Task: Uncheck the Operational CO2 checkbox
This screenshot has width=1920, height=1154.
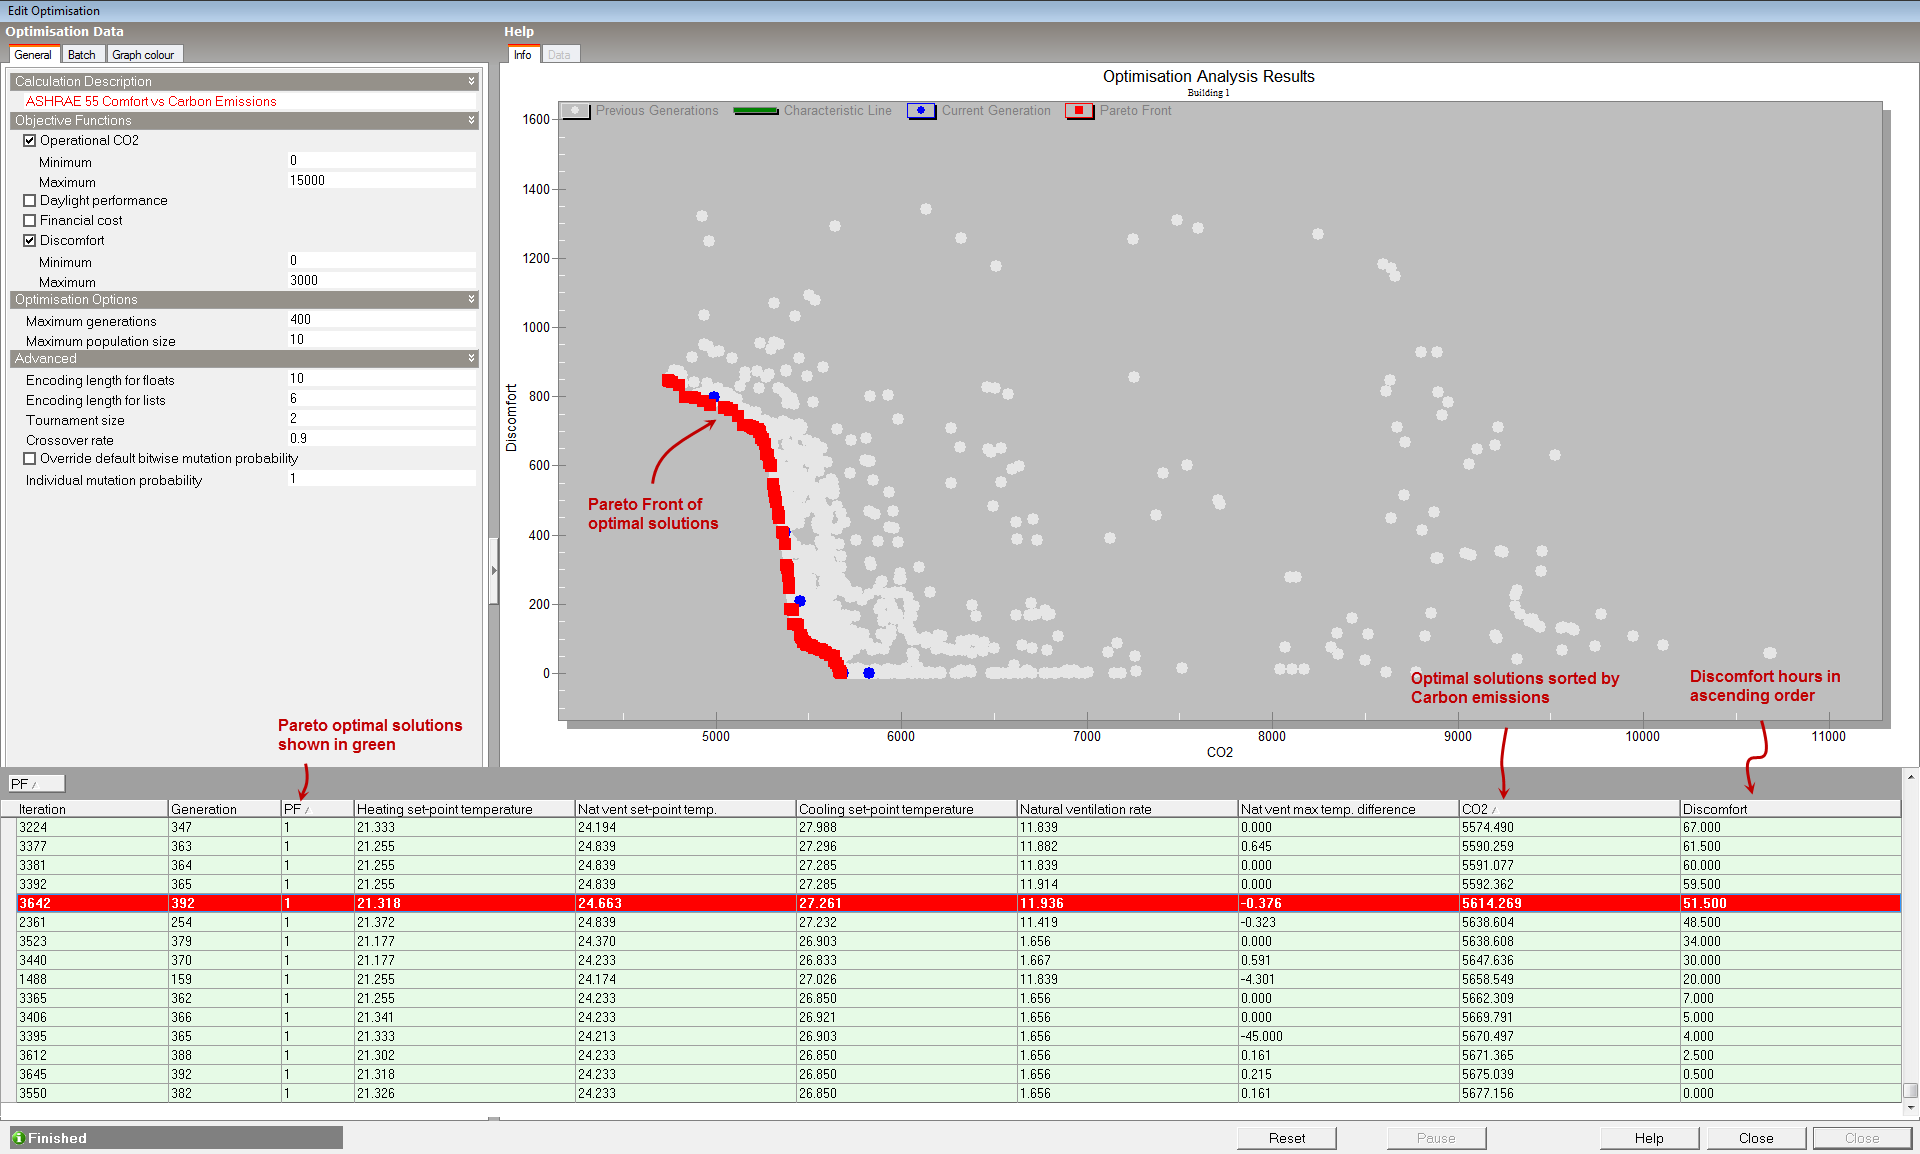Action: click(x=30, y=141)
